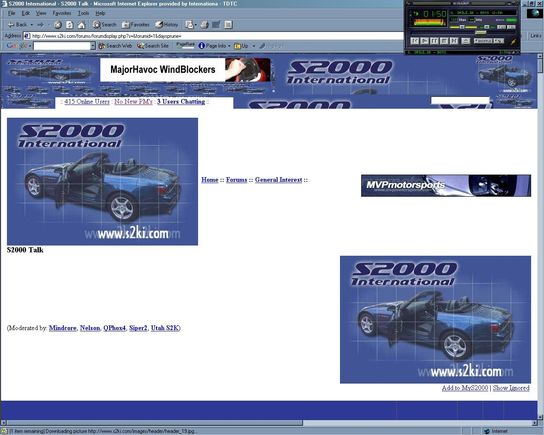Click the 3 Users Chatting link
This screenshot has height=435, width=544.
[x=181, y=101]
